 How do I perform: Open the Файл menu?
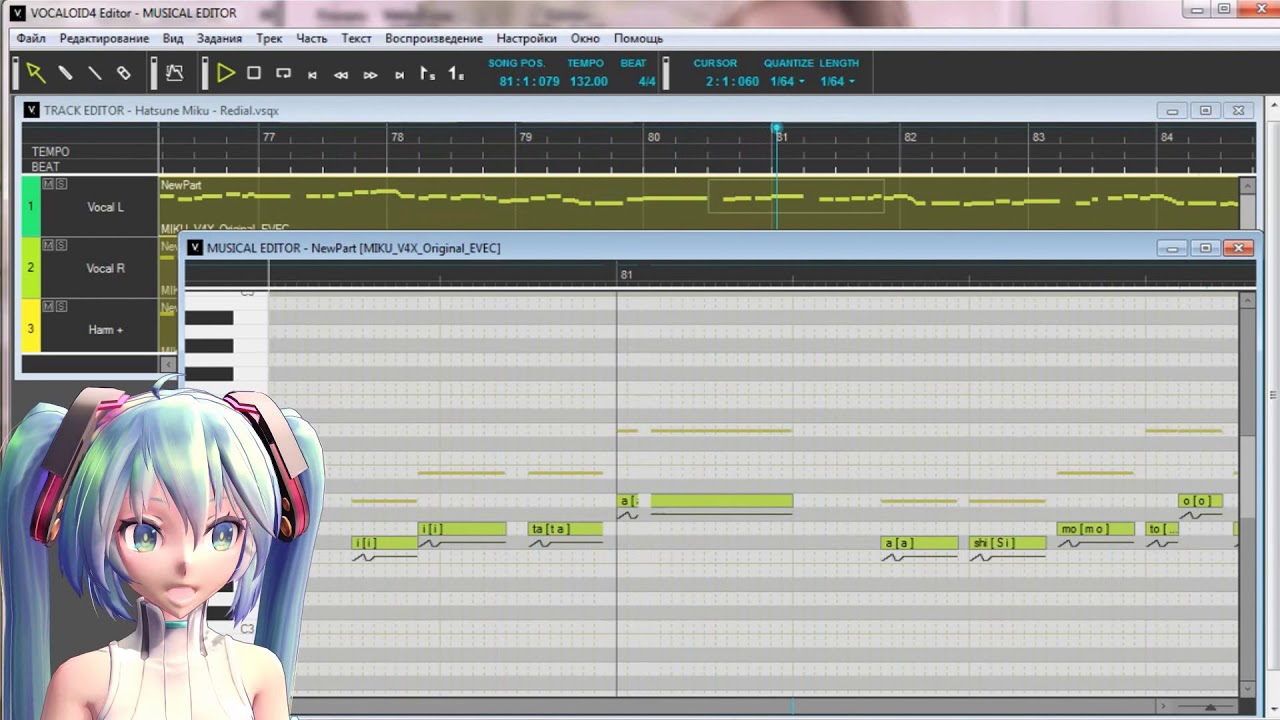click(31, 38)
